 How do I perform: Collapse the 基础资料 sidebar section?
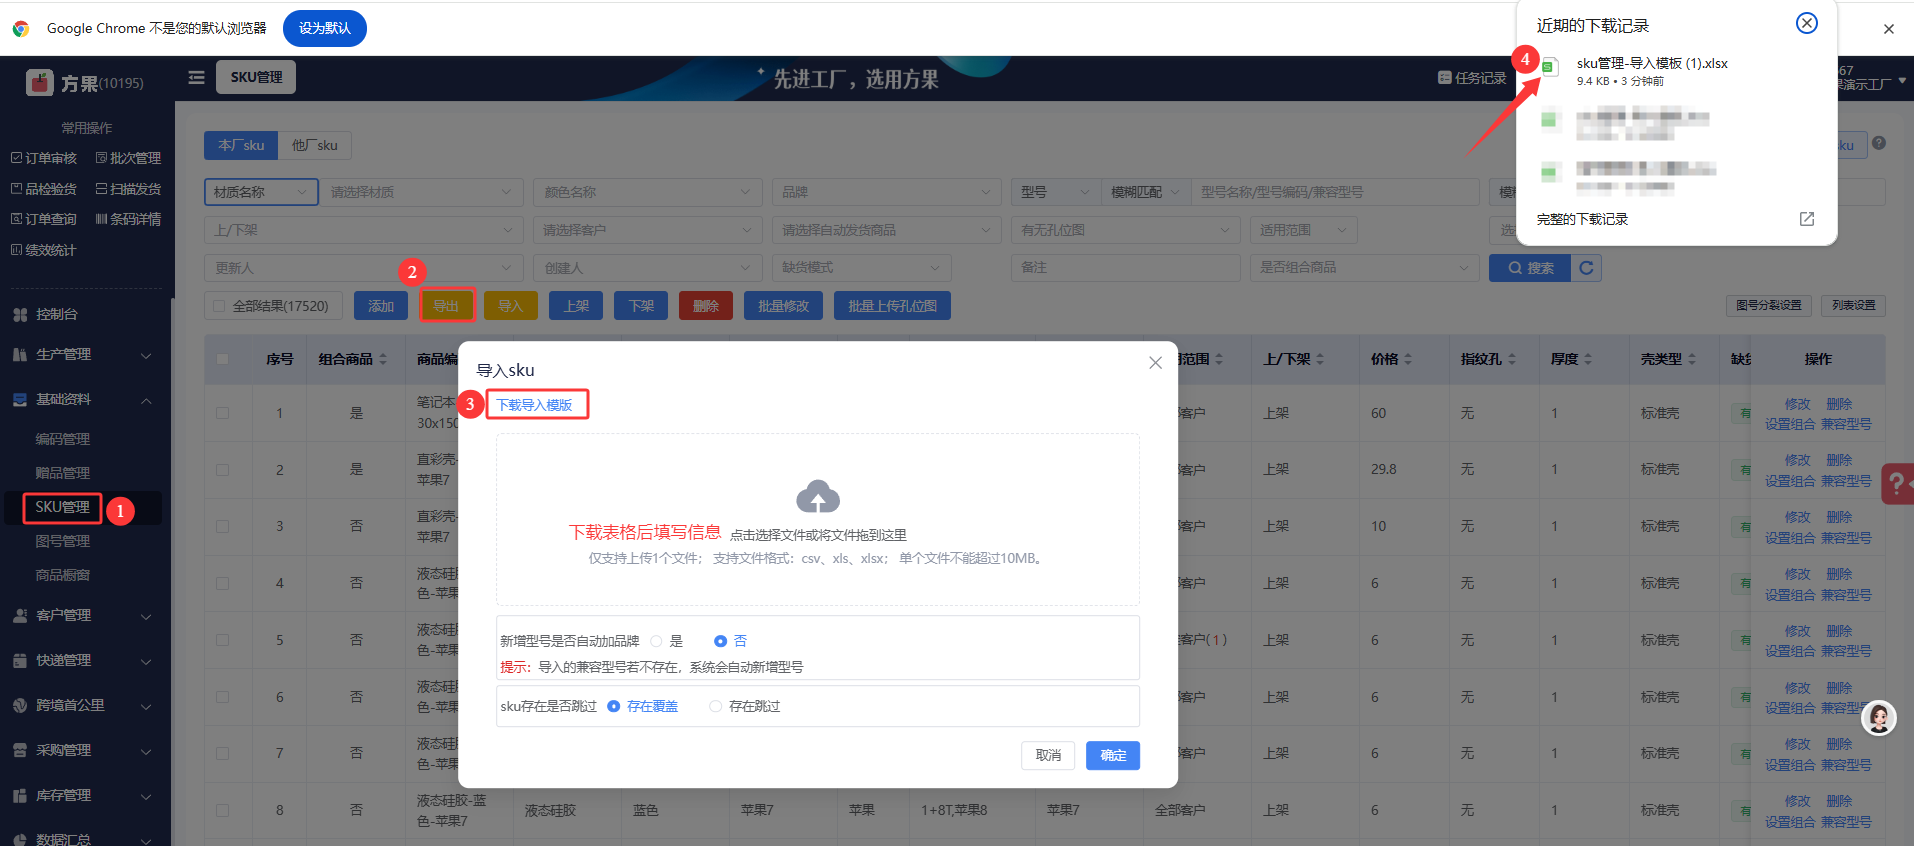[x=82, y=400]
